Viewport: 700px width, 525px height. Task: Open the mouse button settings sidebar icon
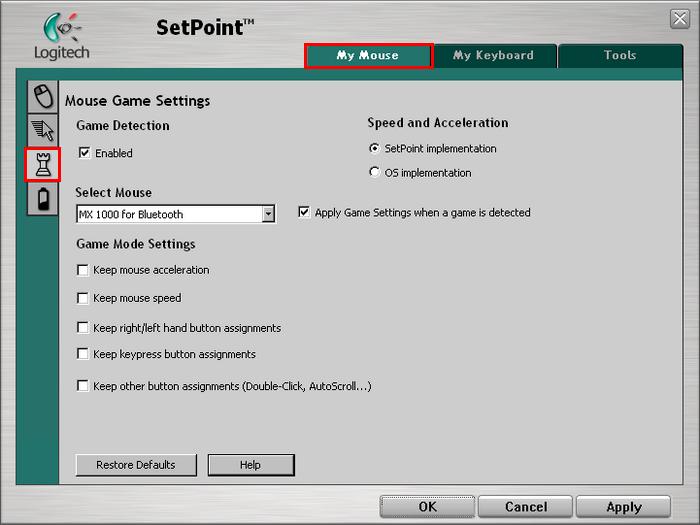(43, 96)
